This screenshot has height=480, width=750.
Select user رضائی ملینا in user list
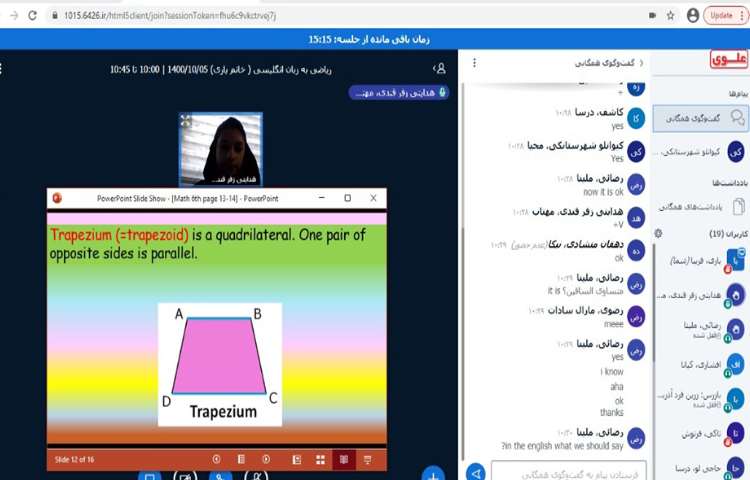point(703,330)
